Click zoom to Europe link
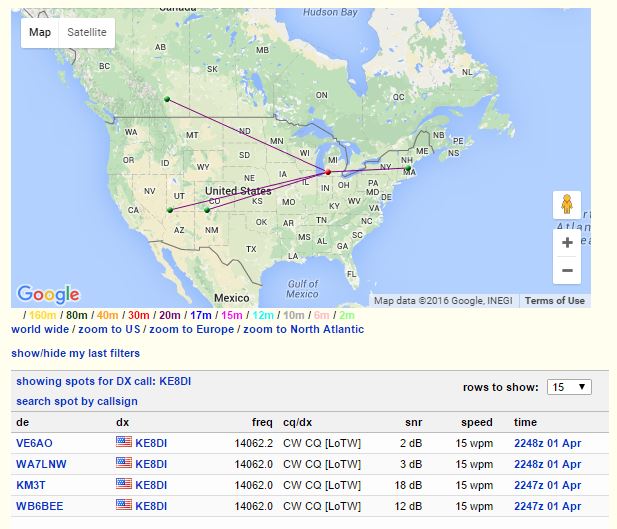The height and width of the screenshot is (529, 617). (192, 329)
